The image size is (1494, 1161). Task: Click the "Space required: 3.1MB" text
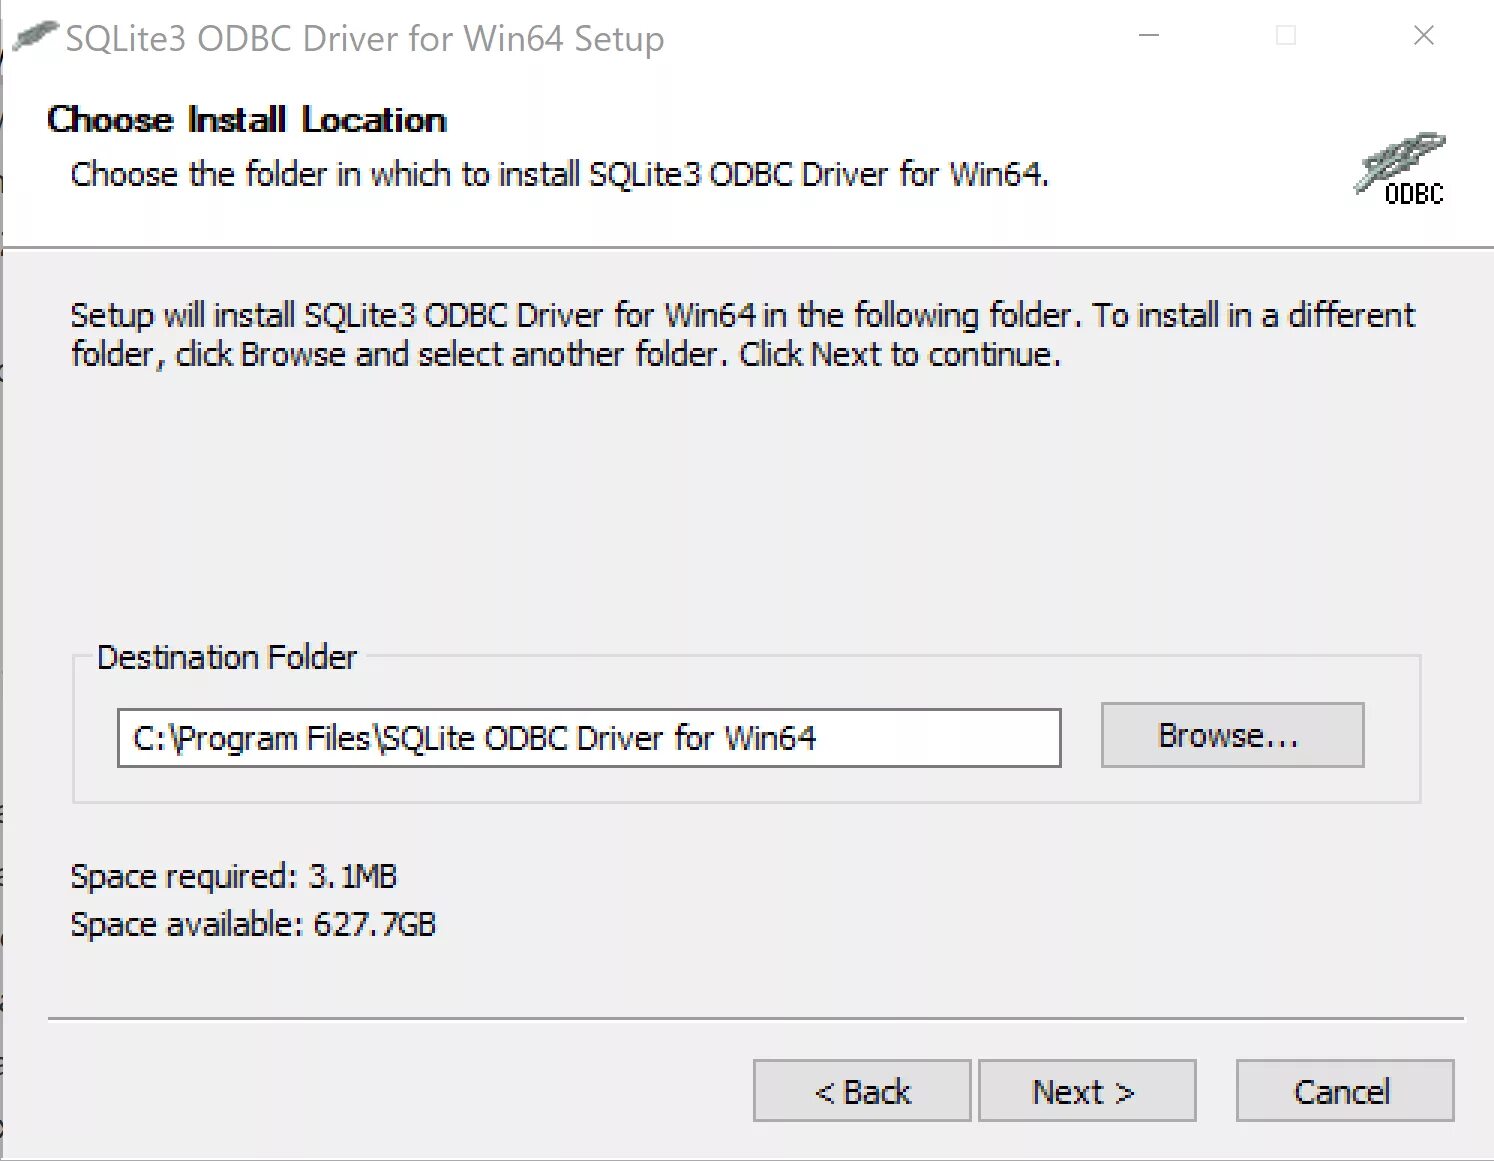(233, 876)
